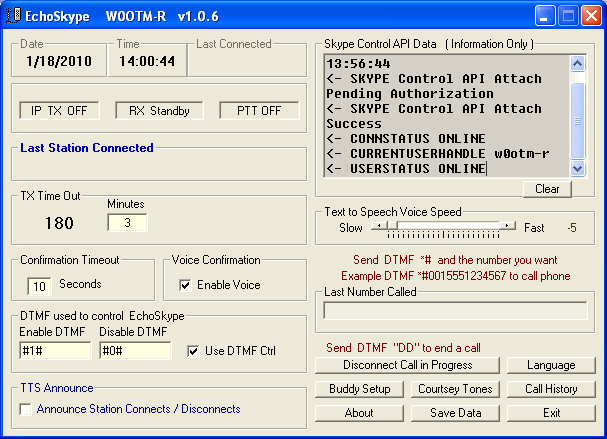
Task: Minimize the EchoSkype window
Action: tap(545, 16)
